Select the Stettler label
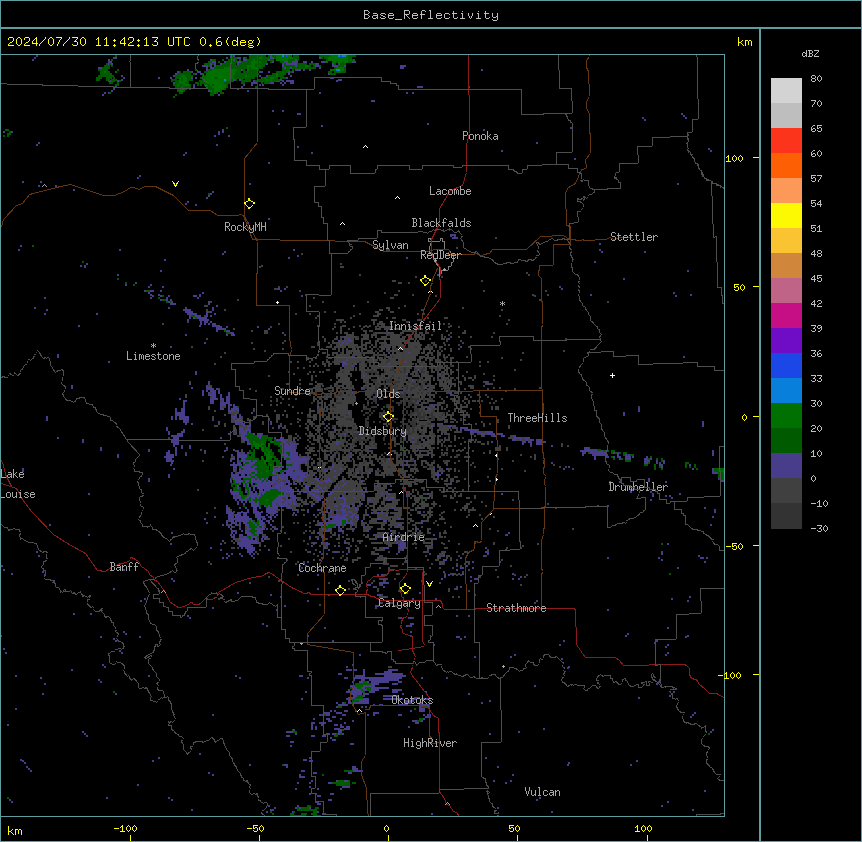Viewport: 862px width, 842px height. coord(634,237)
